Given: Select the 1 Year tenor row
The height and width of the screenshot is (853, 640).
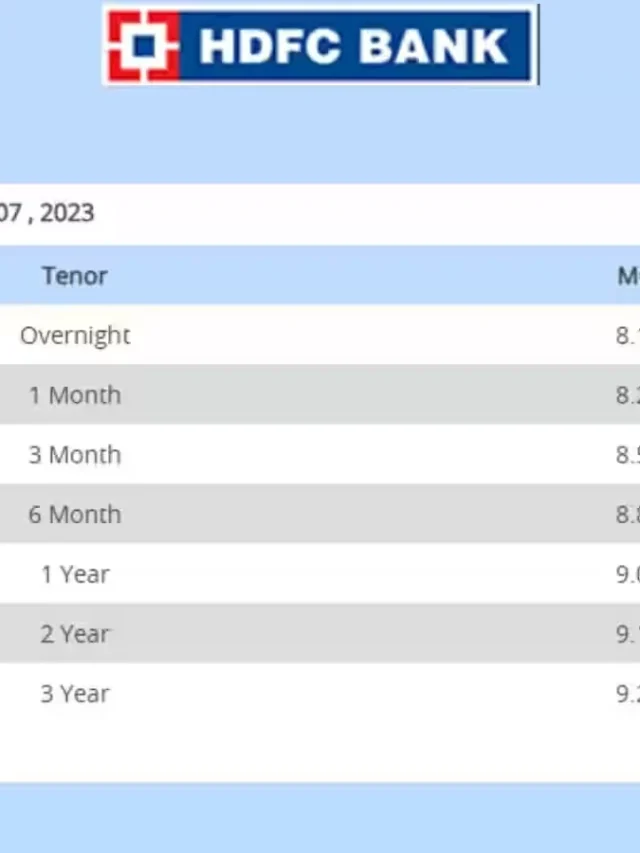Looking at the screenshot, I should point(320,573).
